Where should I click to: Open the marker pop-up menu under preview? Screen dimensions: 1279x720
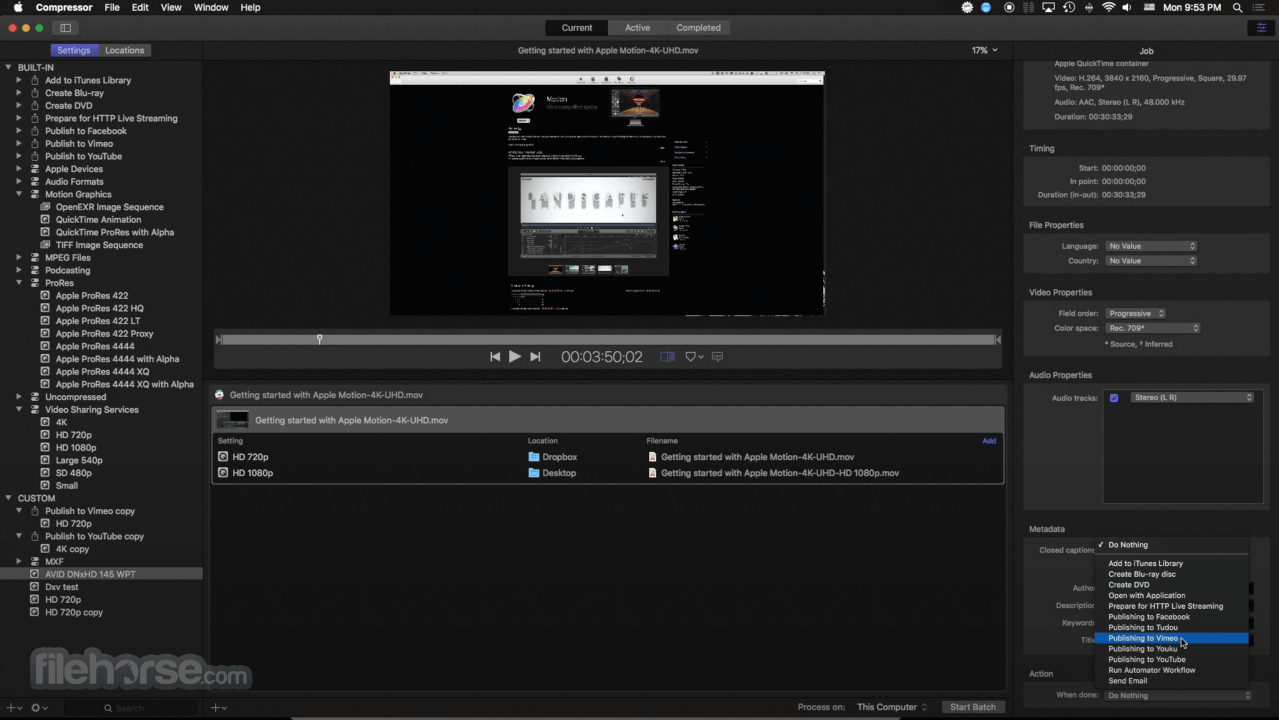(694, 357)
